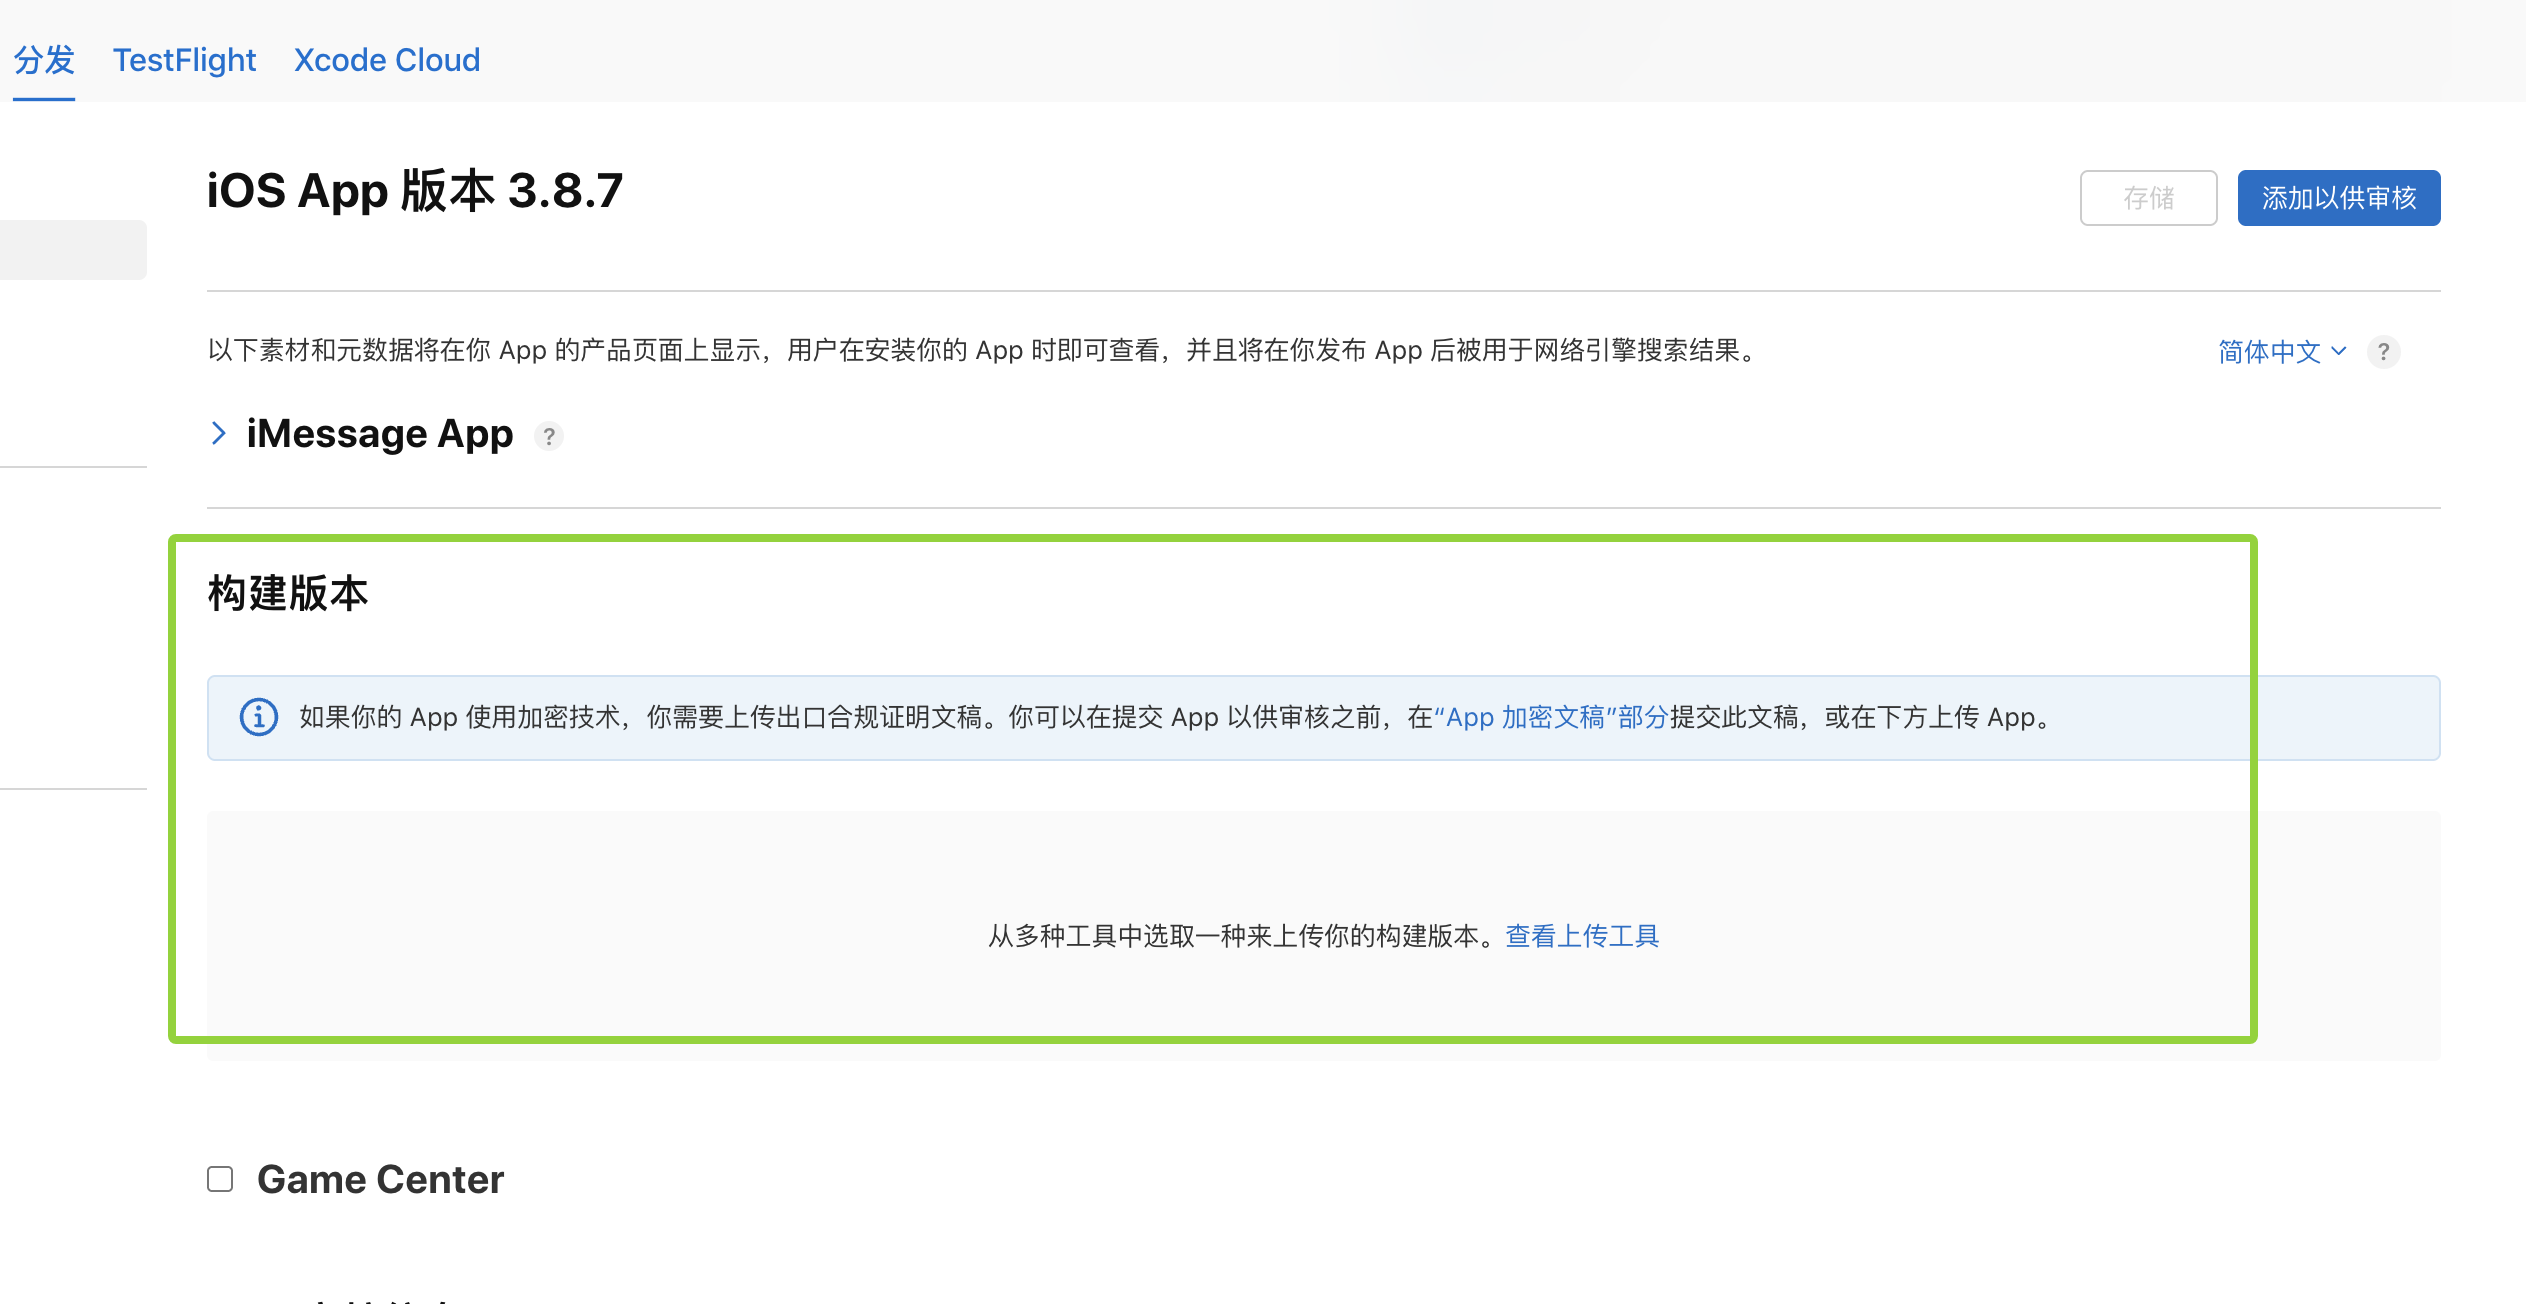Follow the 查看上传工具 link
The image size is (2526, 1304).
[x=1582, y=936]
